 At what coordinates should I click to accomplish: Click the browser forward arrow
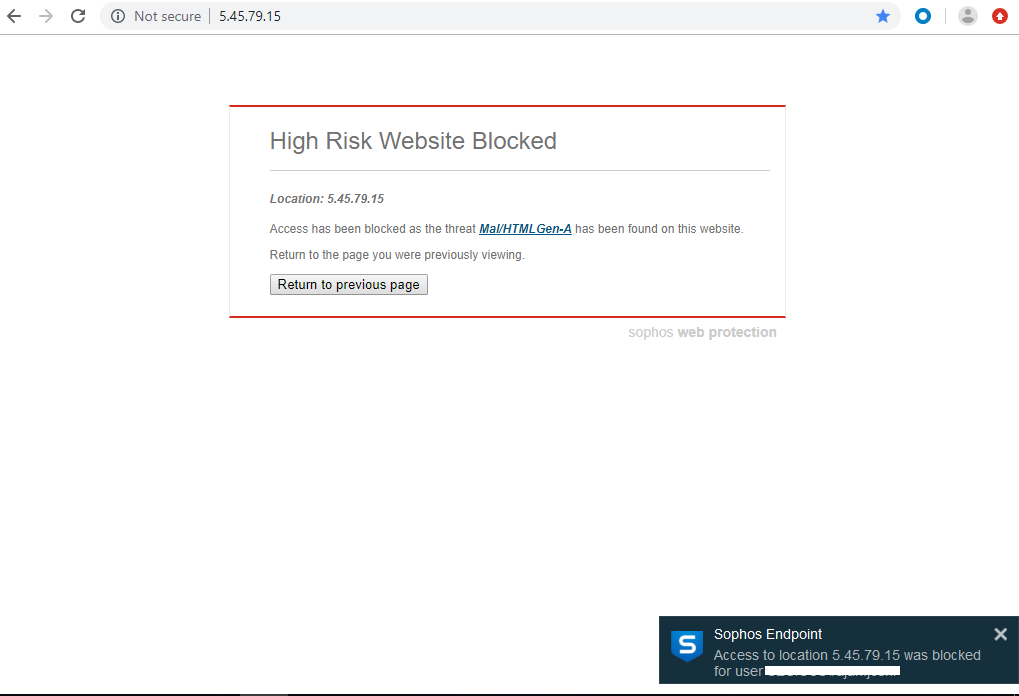click(x=46, y=16)
